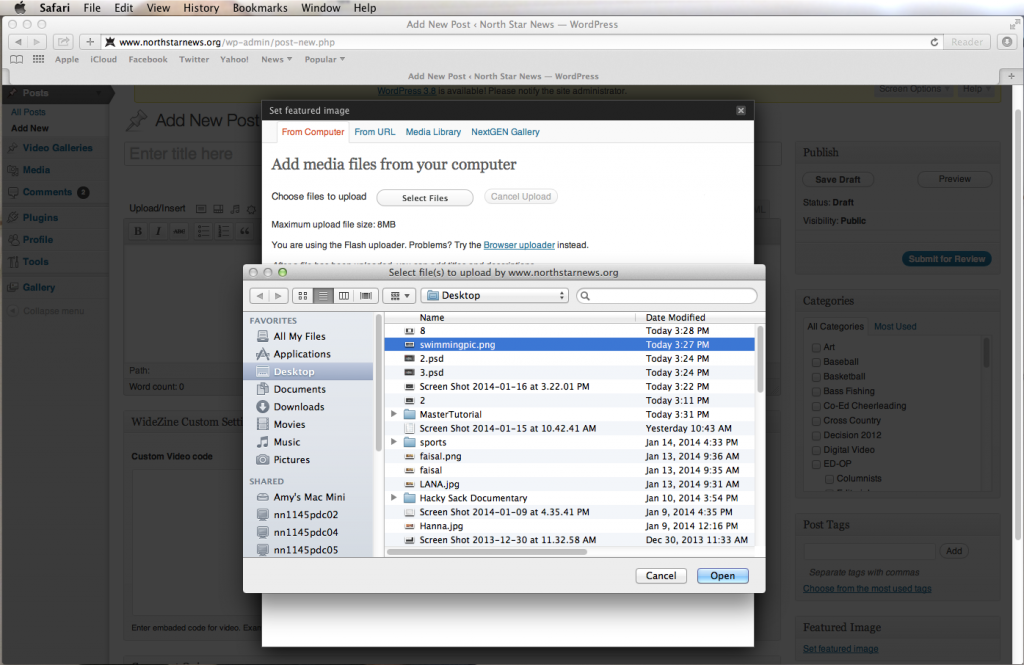
Task: Click Safari's back page arrow
Action: 18,42
